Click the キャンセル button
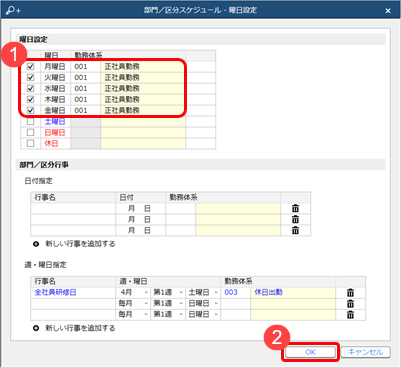This screenshot has height=368, width=401. click(x=365, y=352)
